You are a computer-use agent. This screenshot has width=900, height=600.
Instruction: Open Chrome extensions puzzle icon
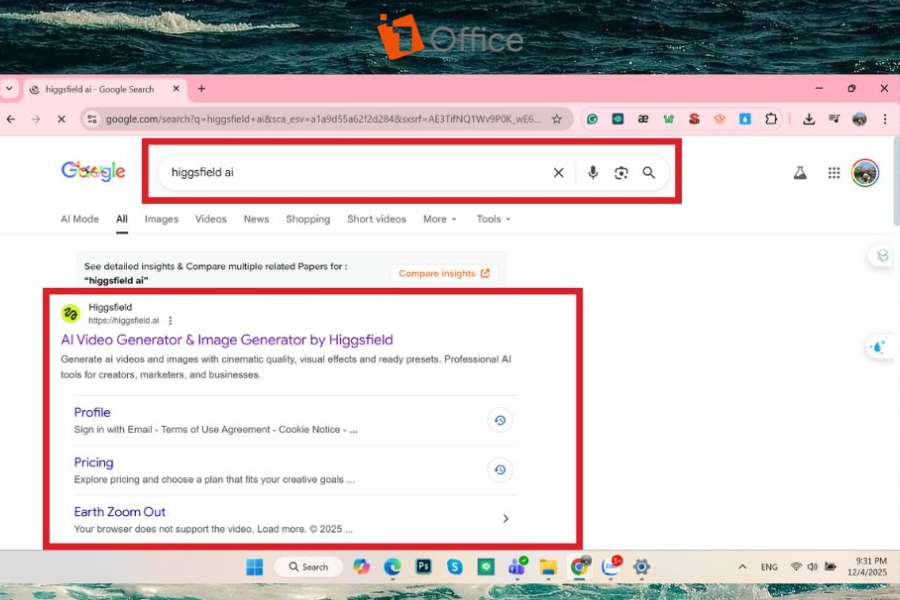[x=771, y=119]
